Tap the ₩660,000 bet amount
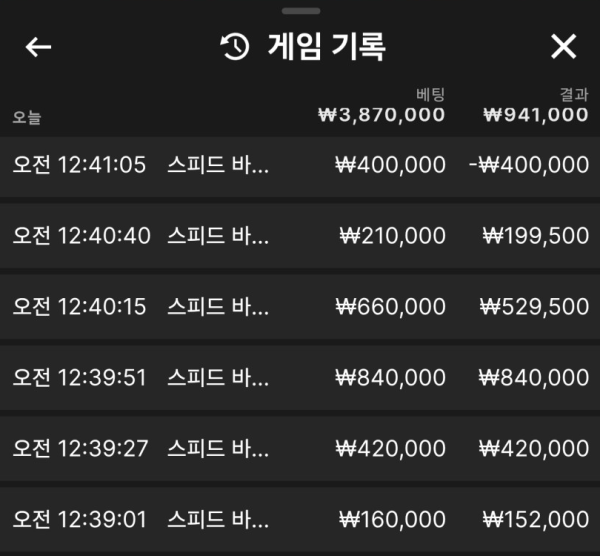This screenshot has width=600, height=556. click(x=390, y=307)
